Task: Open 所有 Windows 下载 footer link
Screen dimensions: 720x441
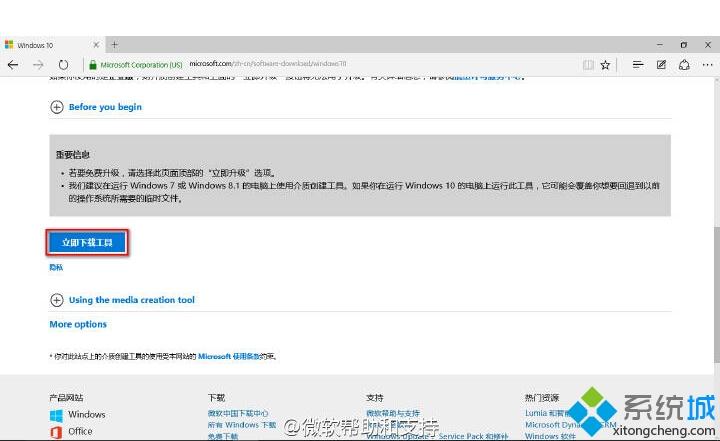Action: pyautogui.click(x=242, y=425)
